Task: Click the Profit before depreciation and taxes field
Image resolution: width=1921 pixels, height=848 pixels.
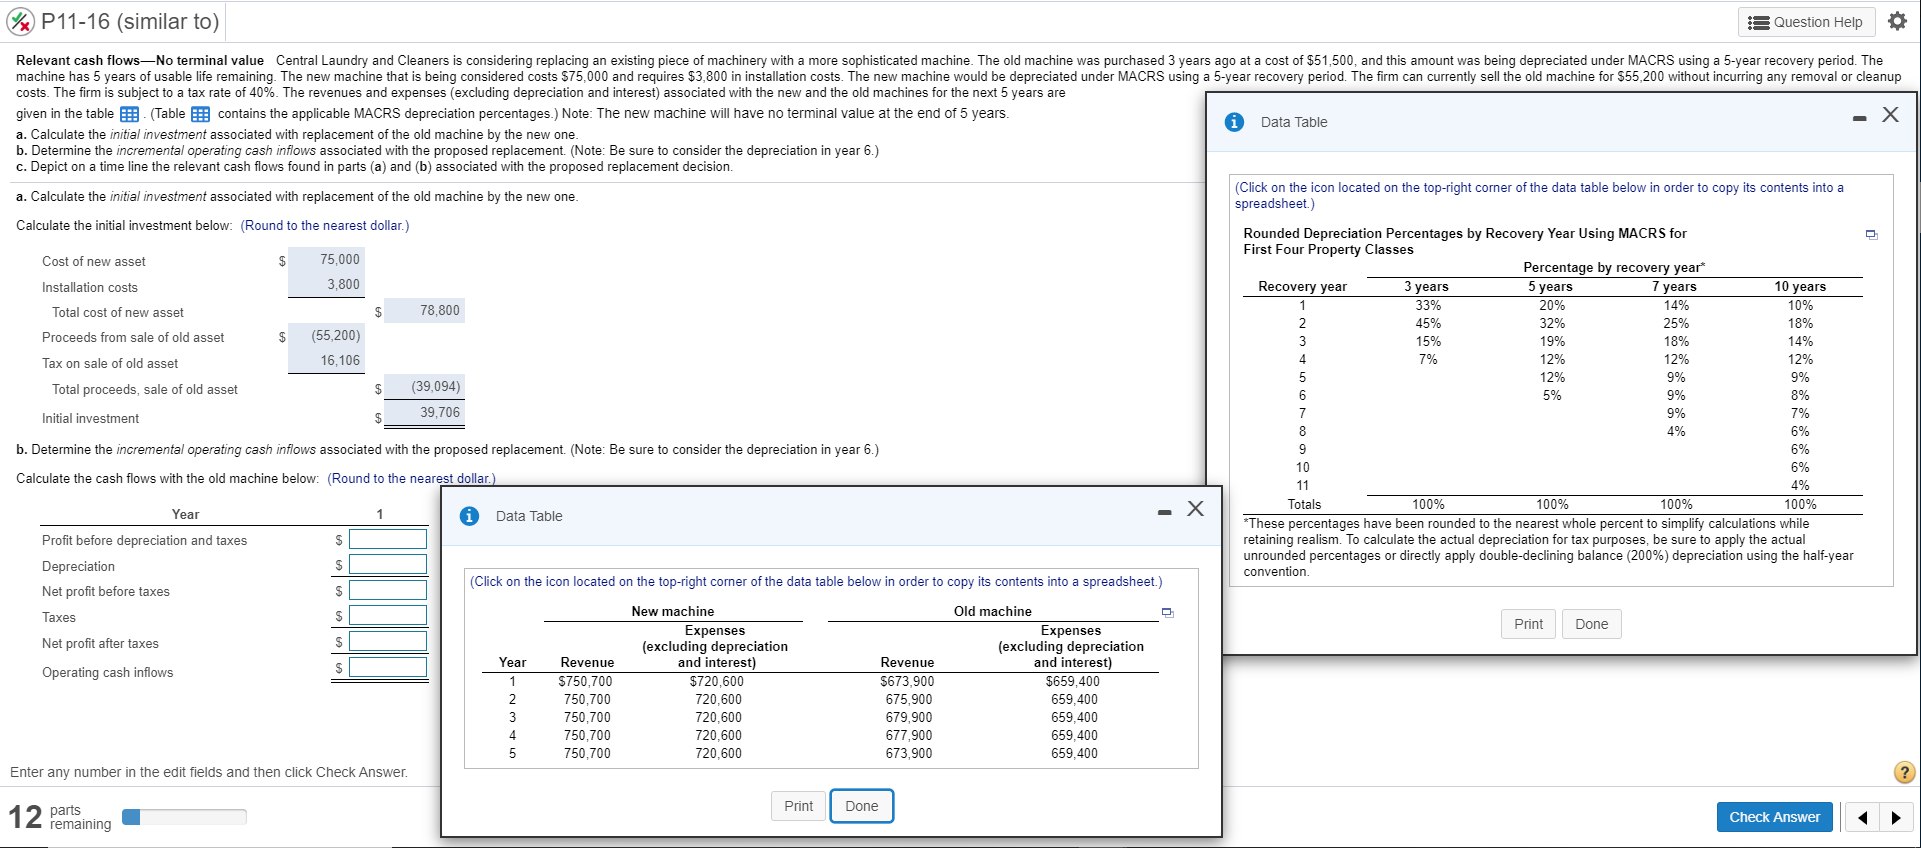Action: (x=388, y=539)
